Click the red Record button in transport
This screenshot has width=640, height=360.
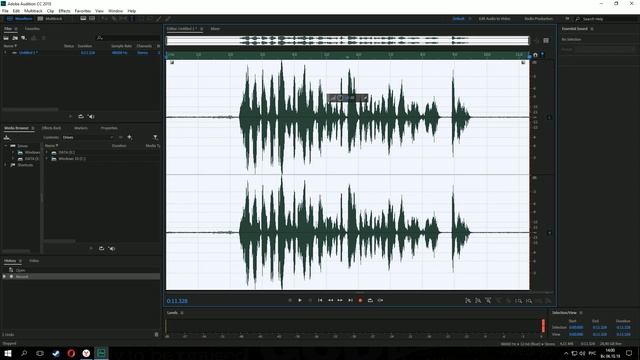(x=360, y=300)
